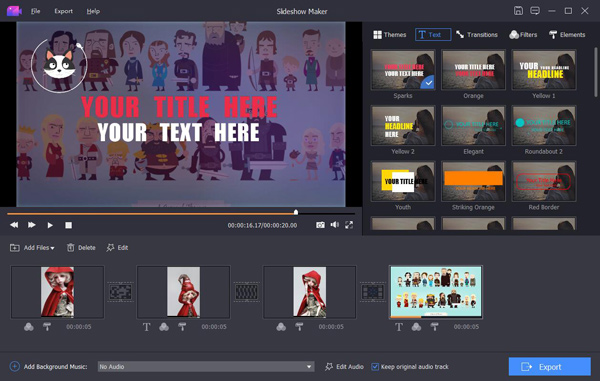Click the text styles panel scrollbar

(595, 72)
